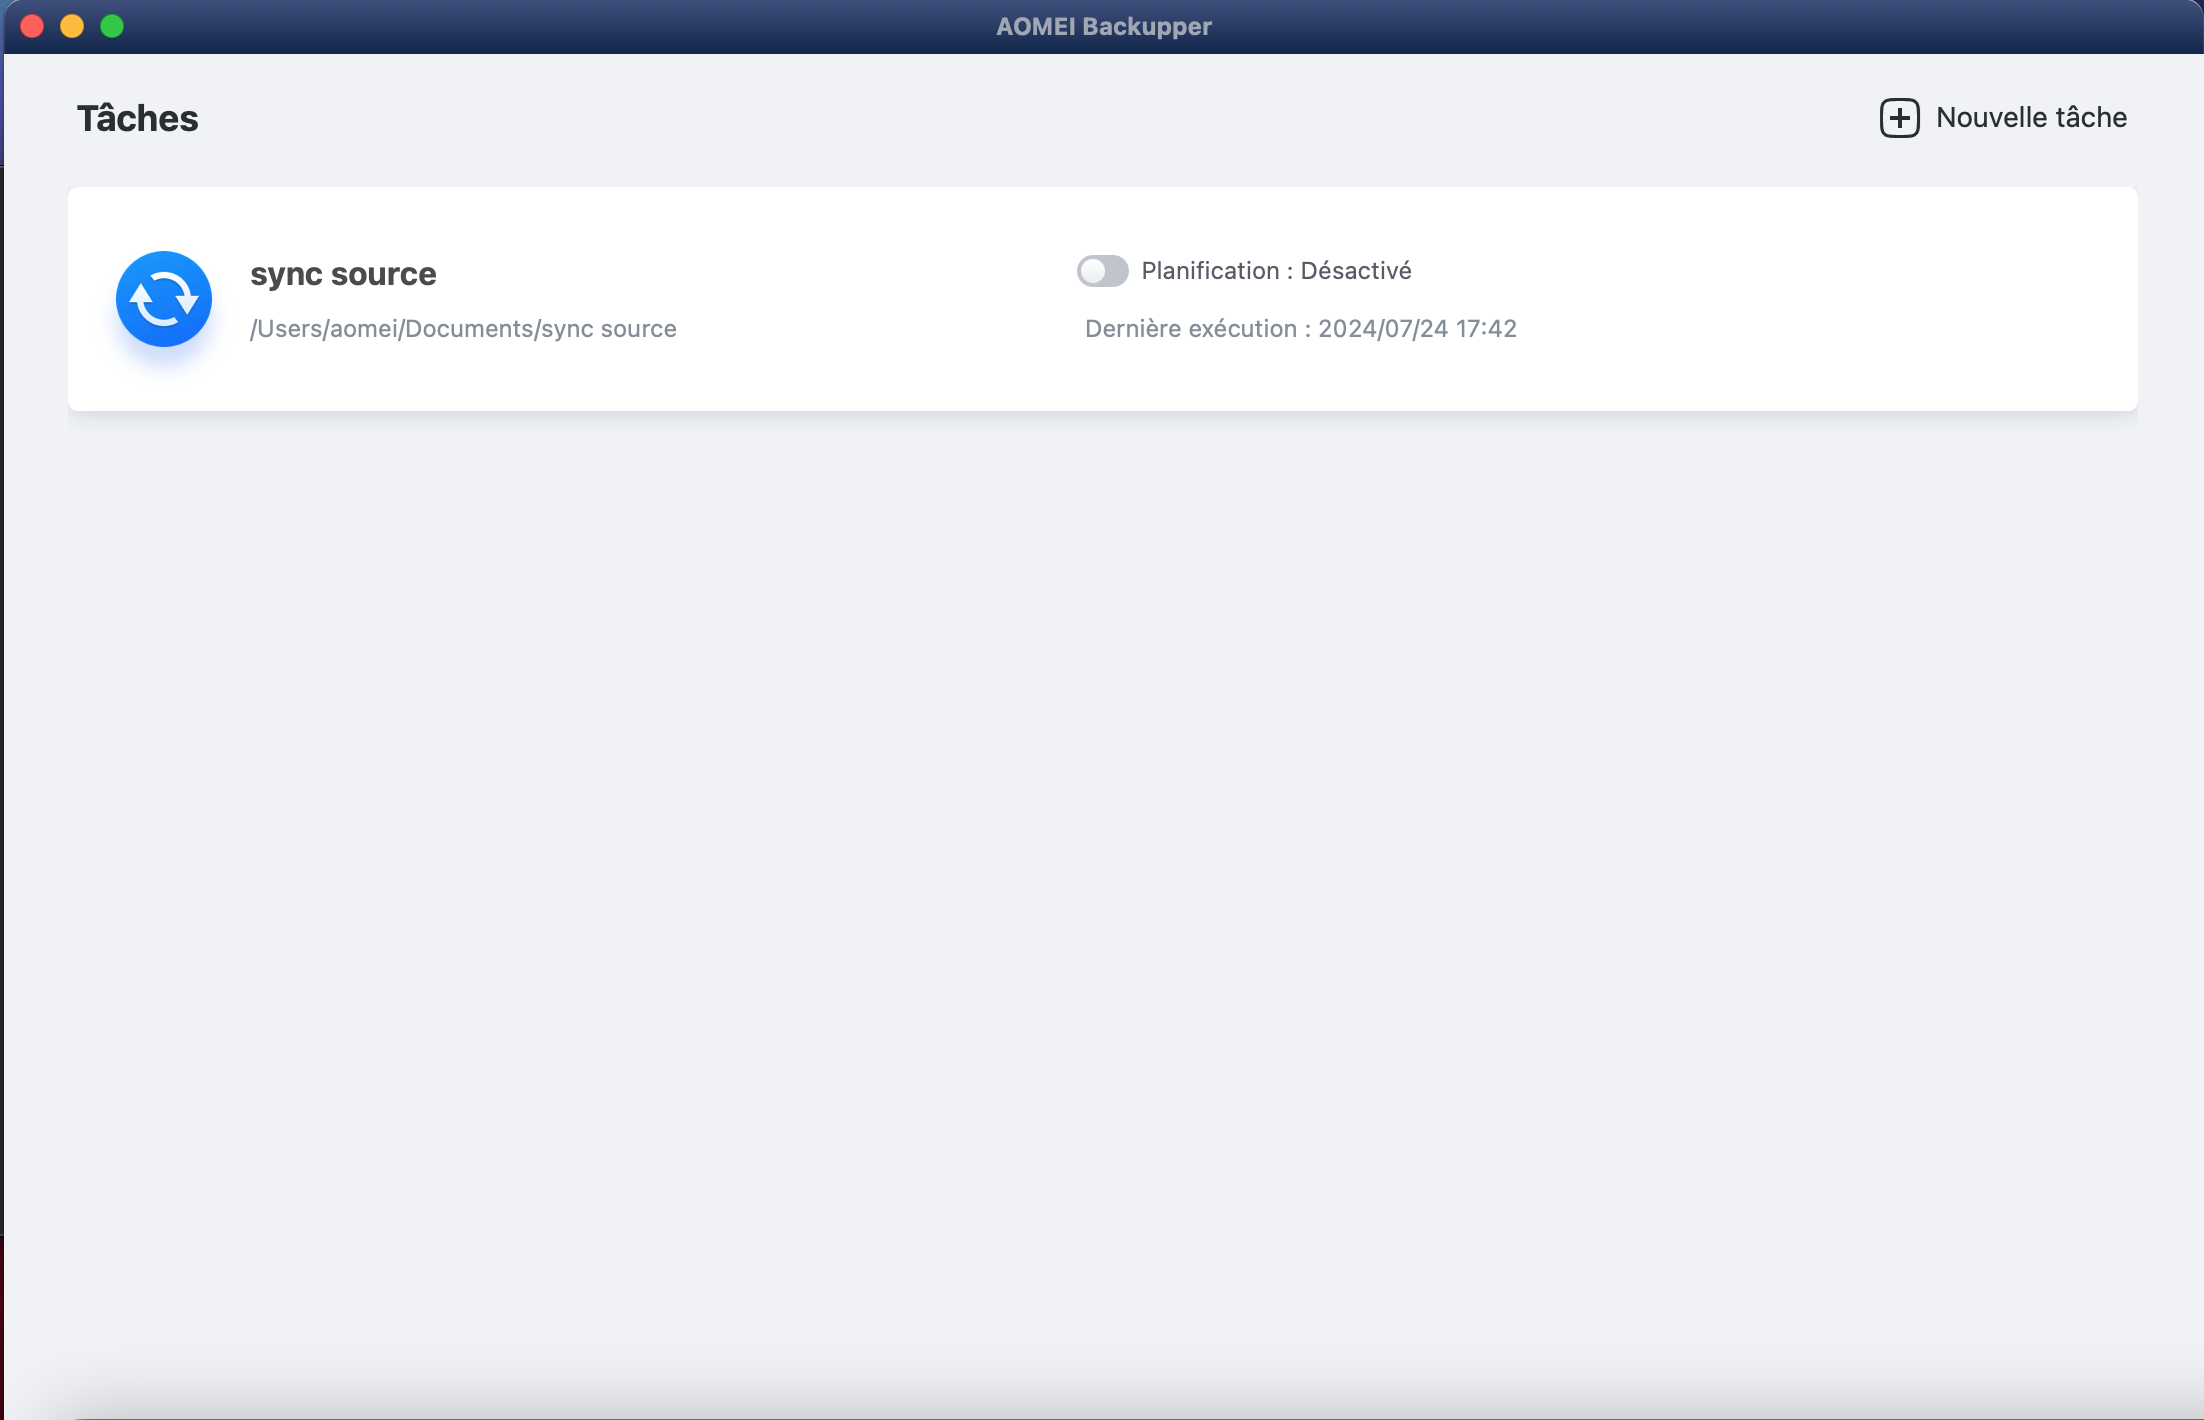The image size is (2204, 1420).
Task: Click the Tâches heading
Action: click(x=138, y=119)
